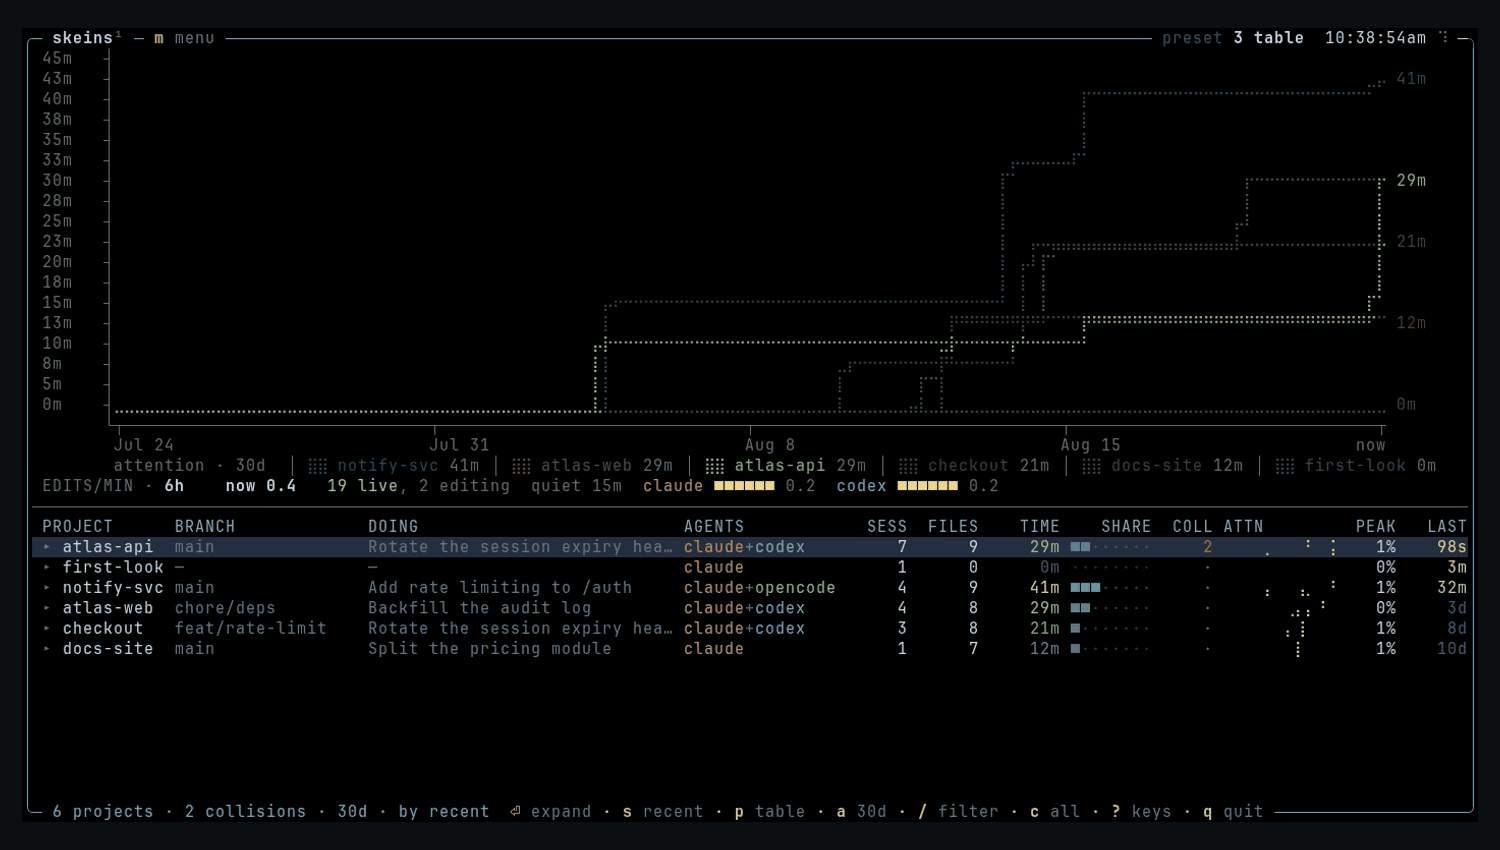Click the feat/rate-limit branch cell
Image resolution: width=1500 pixels, height=850 pixels.
251,628
